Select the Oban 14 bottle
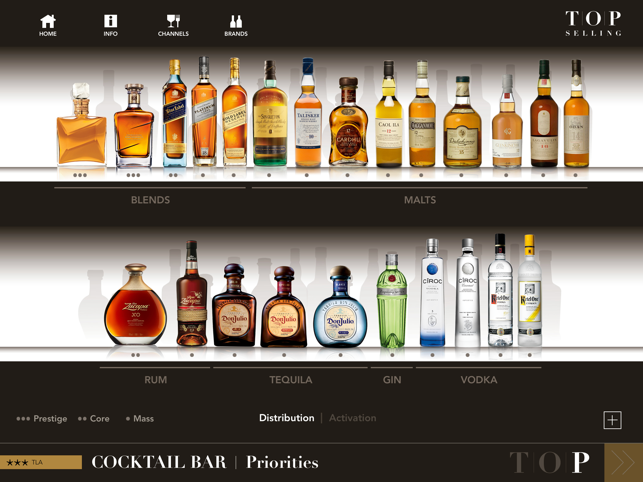 tap(576, 114)
